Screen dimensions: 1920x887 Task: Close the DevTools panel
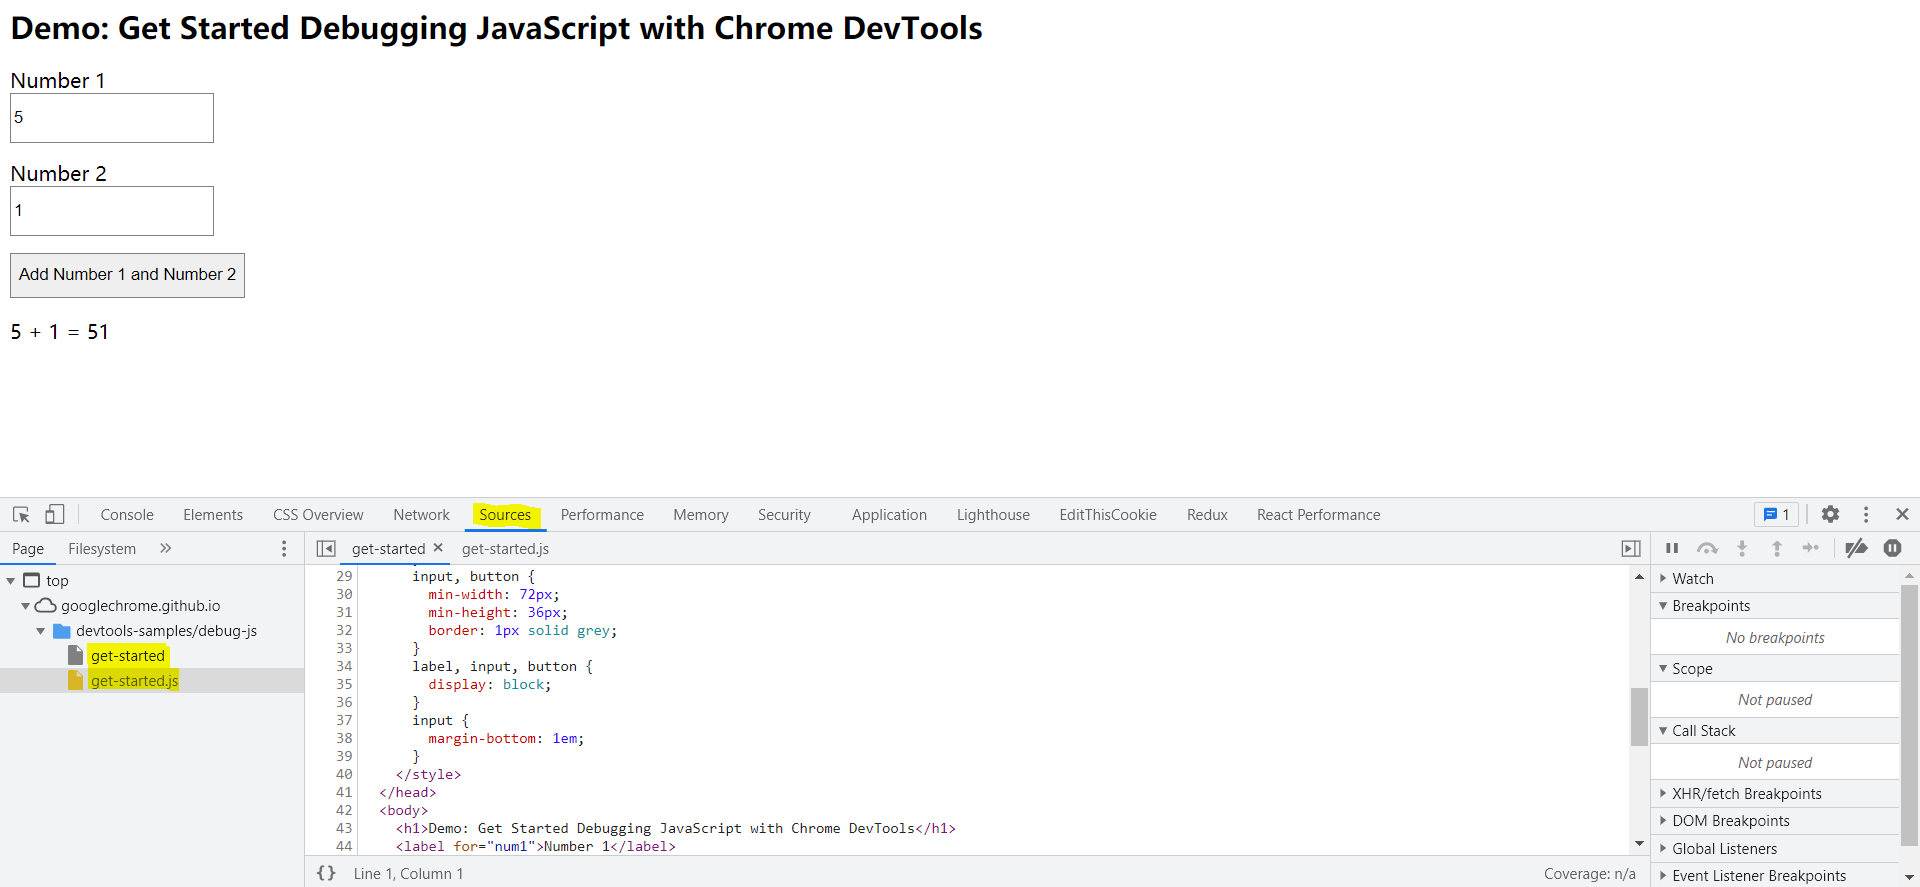pos(1902,514)
